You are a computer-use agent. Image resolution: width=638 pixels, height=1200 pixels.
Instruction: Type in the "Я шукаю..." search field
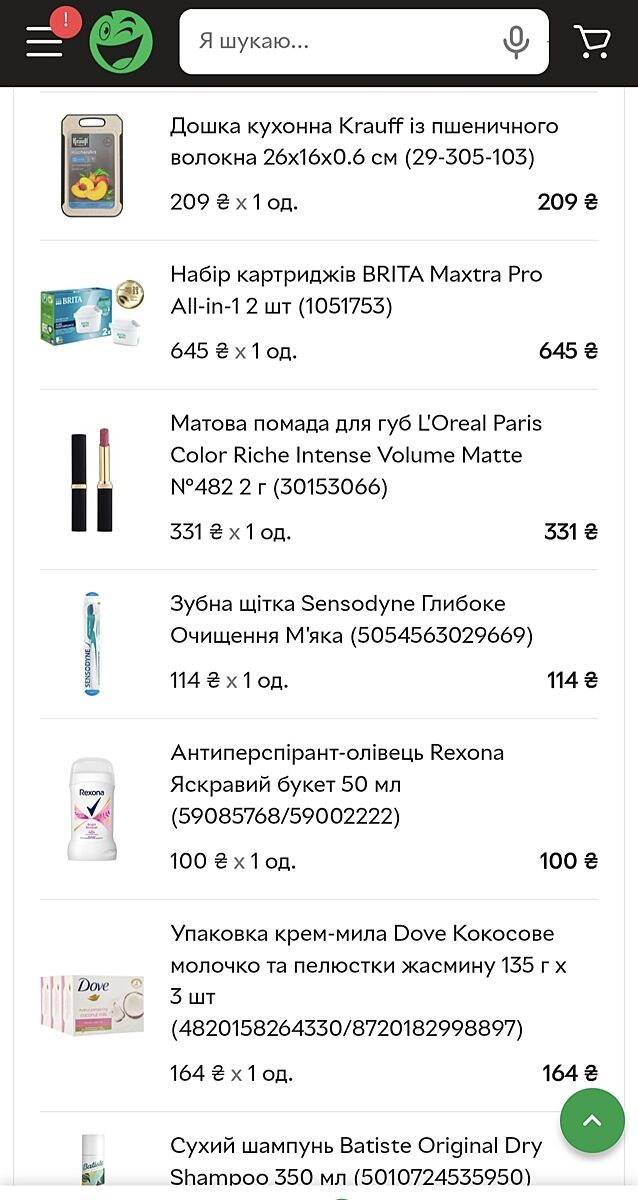coord(340,42)
